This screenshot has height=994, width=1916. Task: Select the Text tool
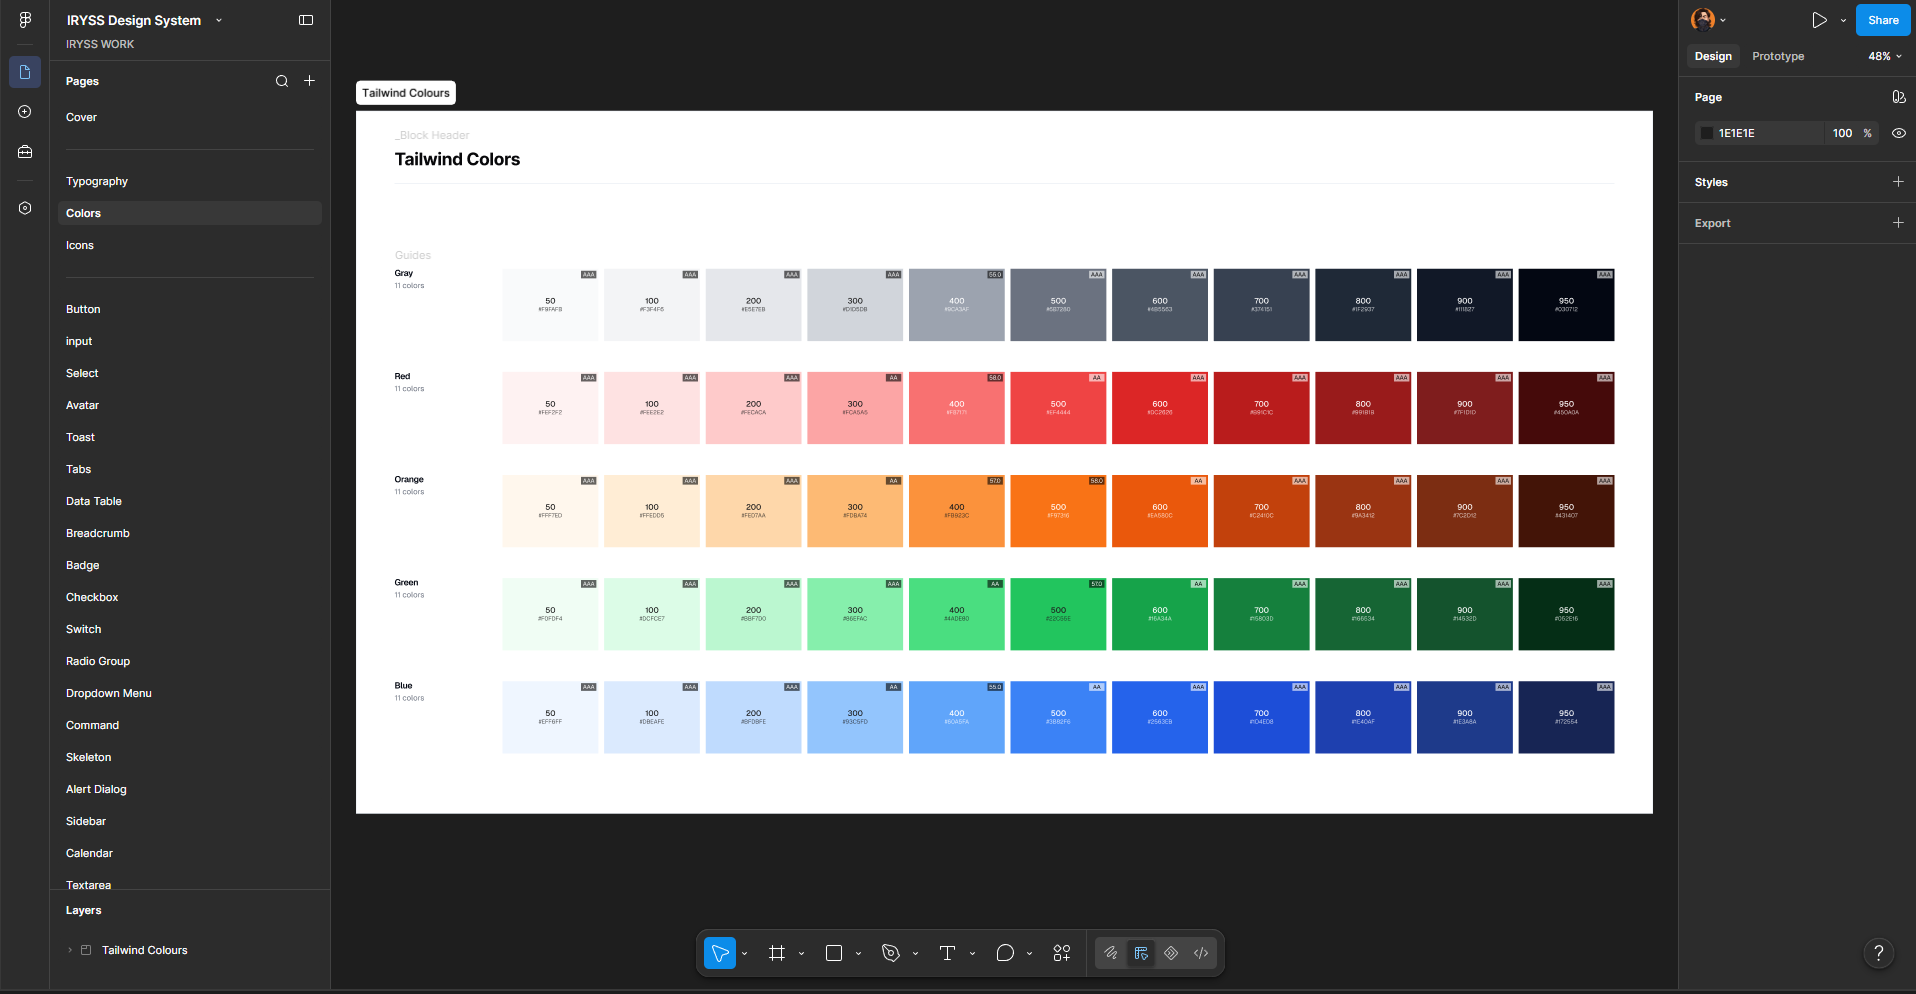tap(948, 953)
